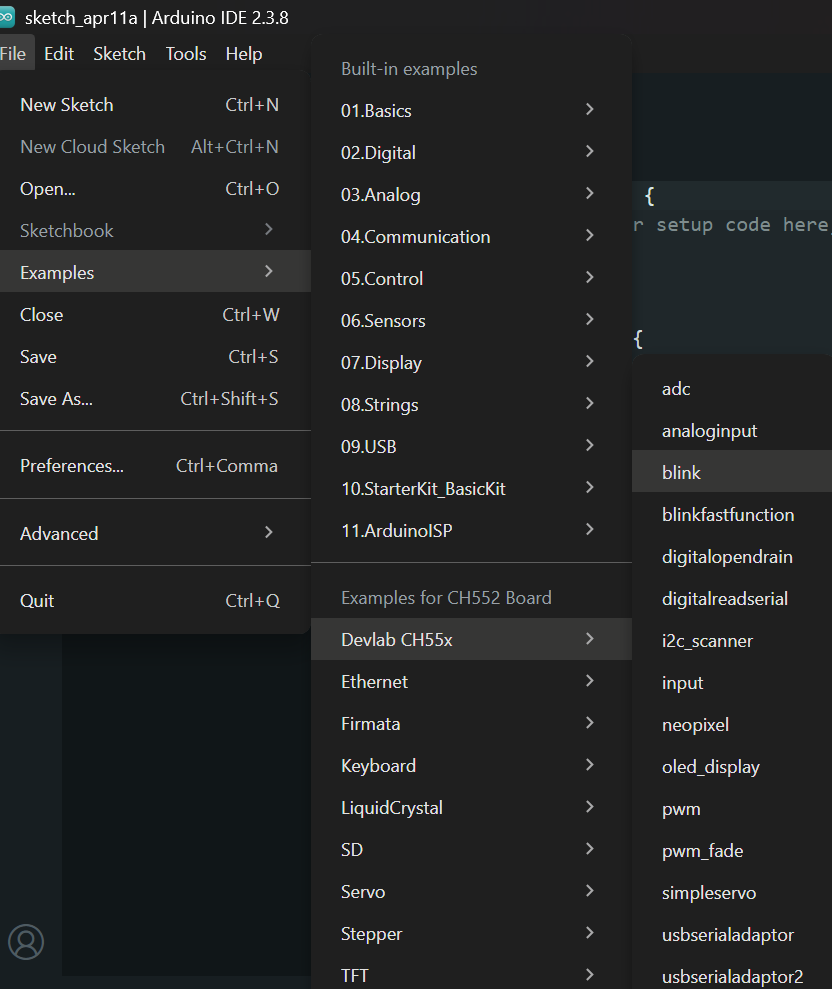This screenshot has height=989, width=832.
Task: Expand LiquidCrystal library examples
Action: [x=471, y=808]
